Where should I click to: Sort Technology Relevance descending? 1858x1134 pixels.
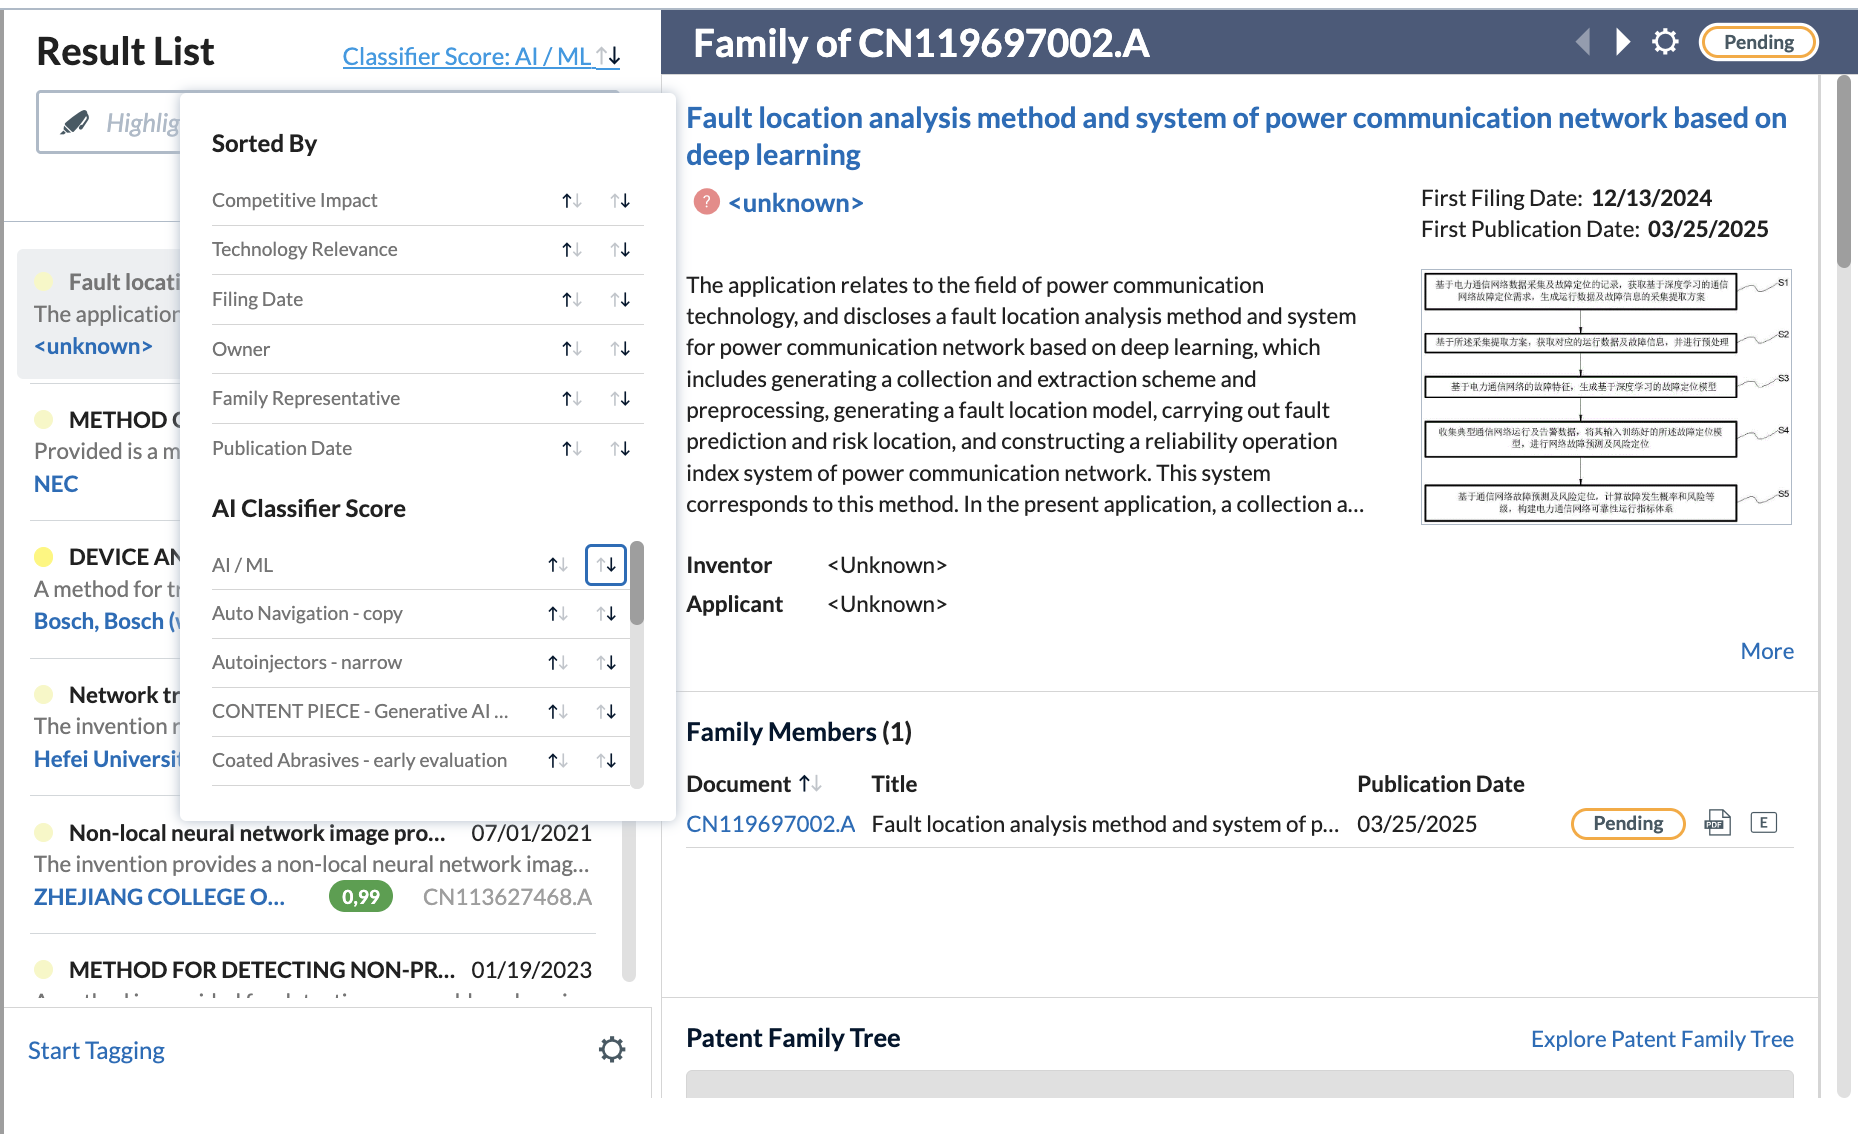pos(620,250)
